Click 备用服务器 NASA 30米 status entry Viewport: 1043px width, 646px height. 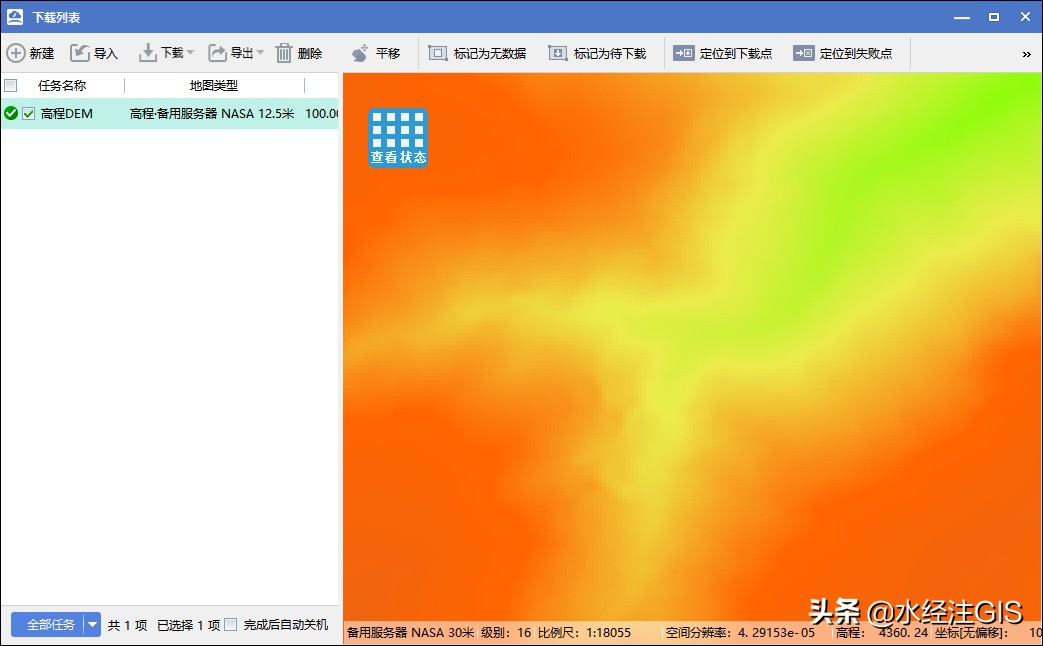pyautogui.click(x=410, y=633)
